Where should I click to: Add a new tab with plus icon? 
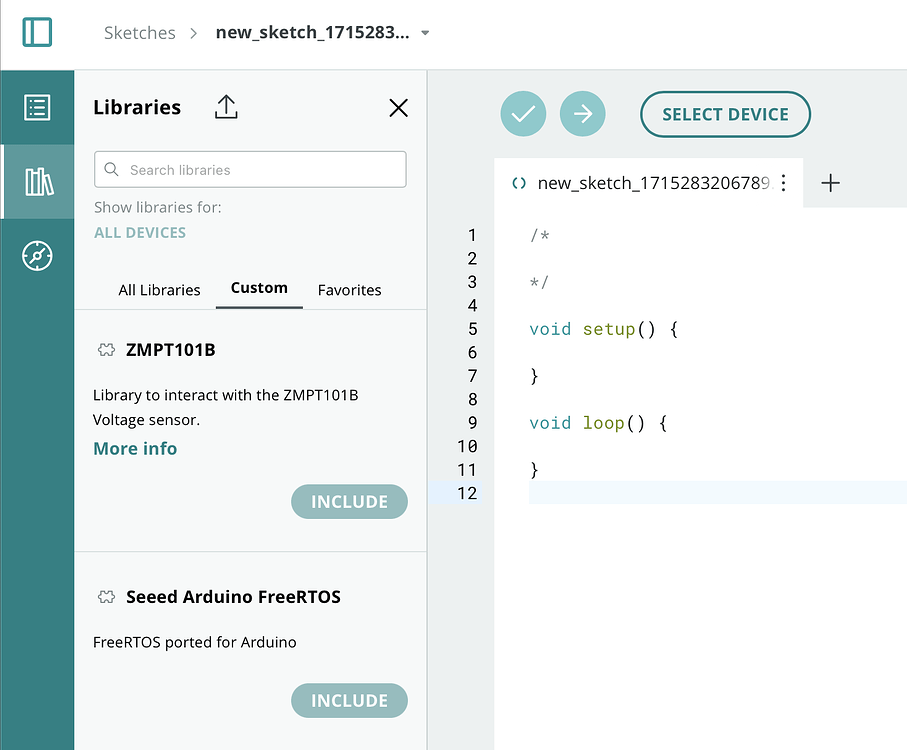[x=830, y=183]
